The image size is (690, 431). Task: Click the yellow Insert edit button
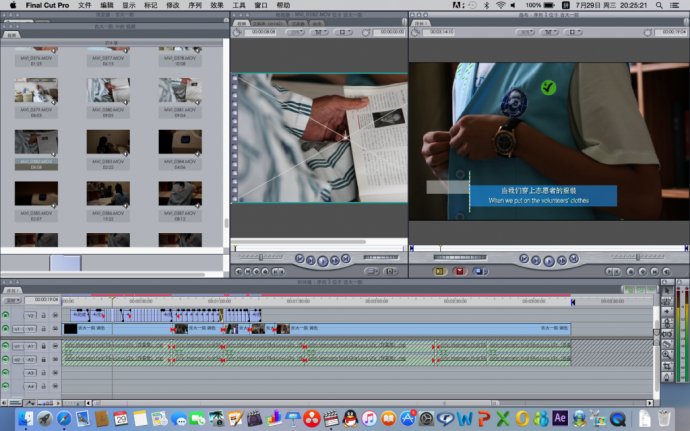[439, 271]
